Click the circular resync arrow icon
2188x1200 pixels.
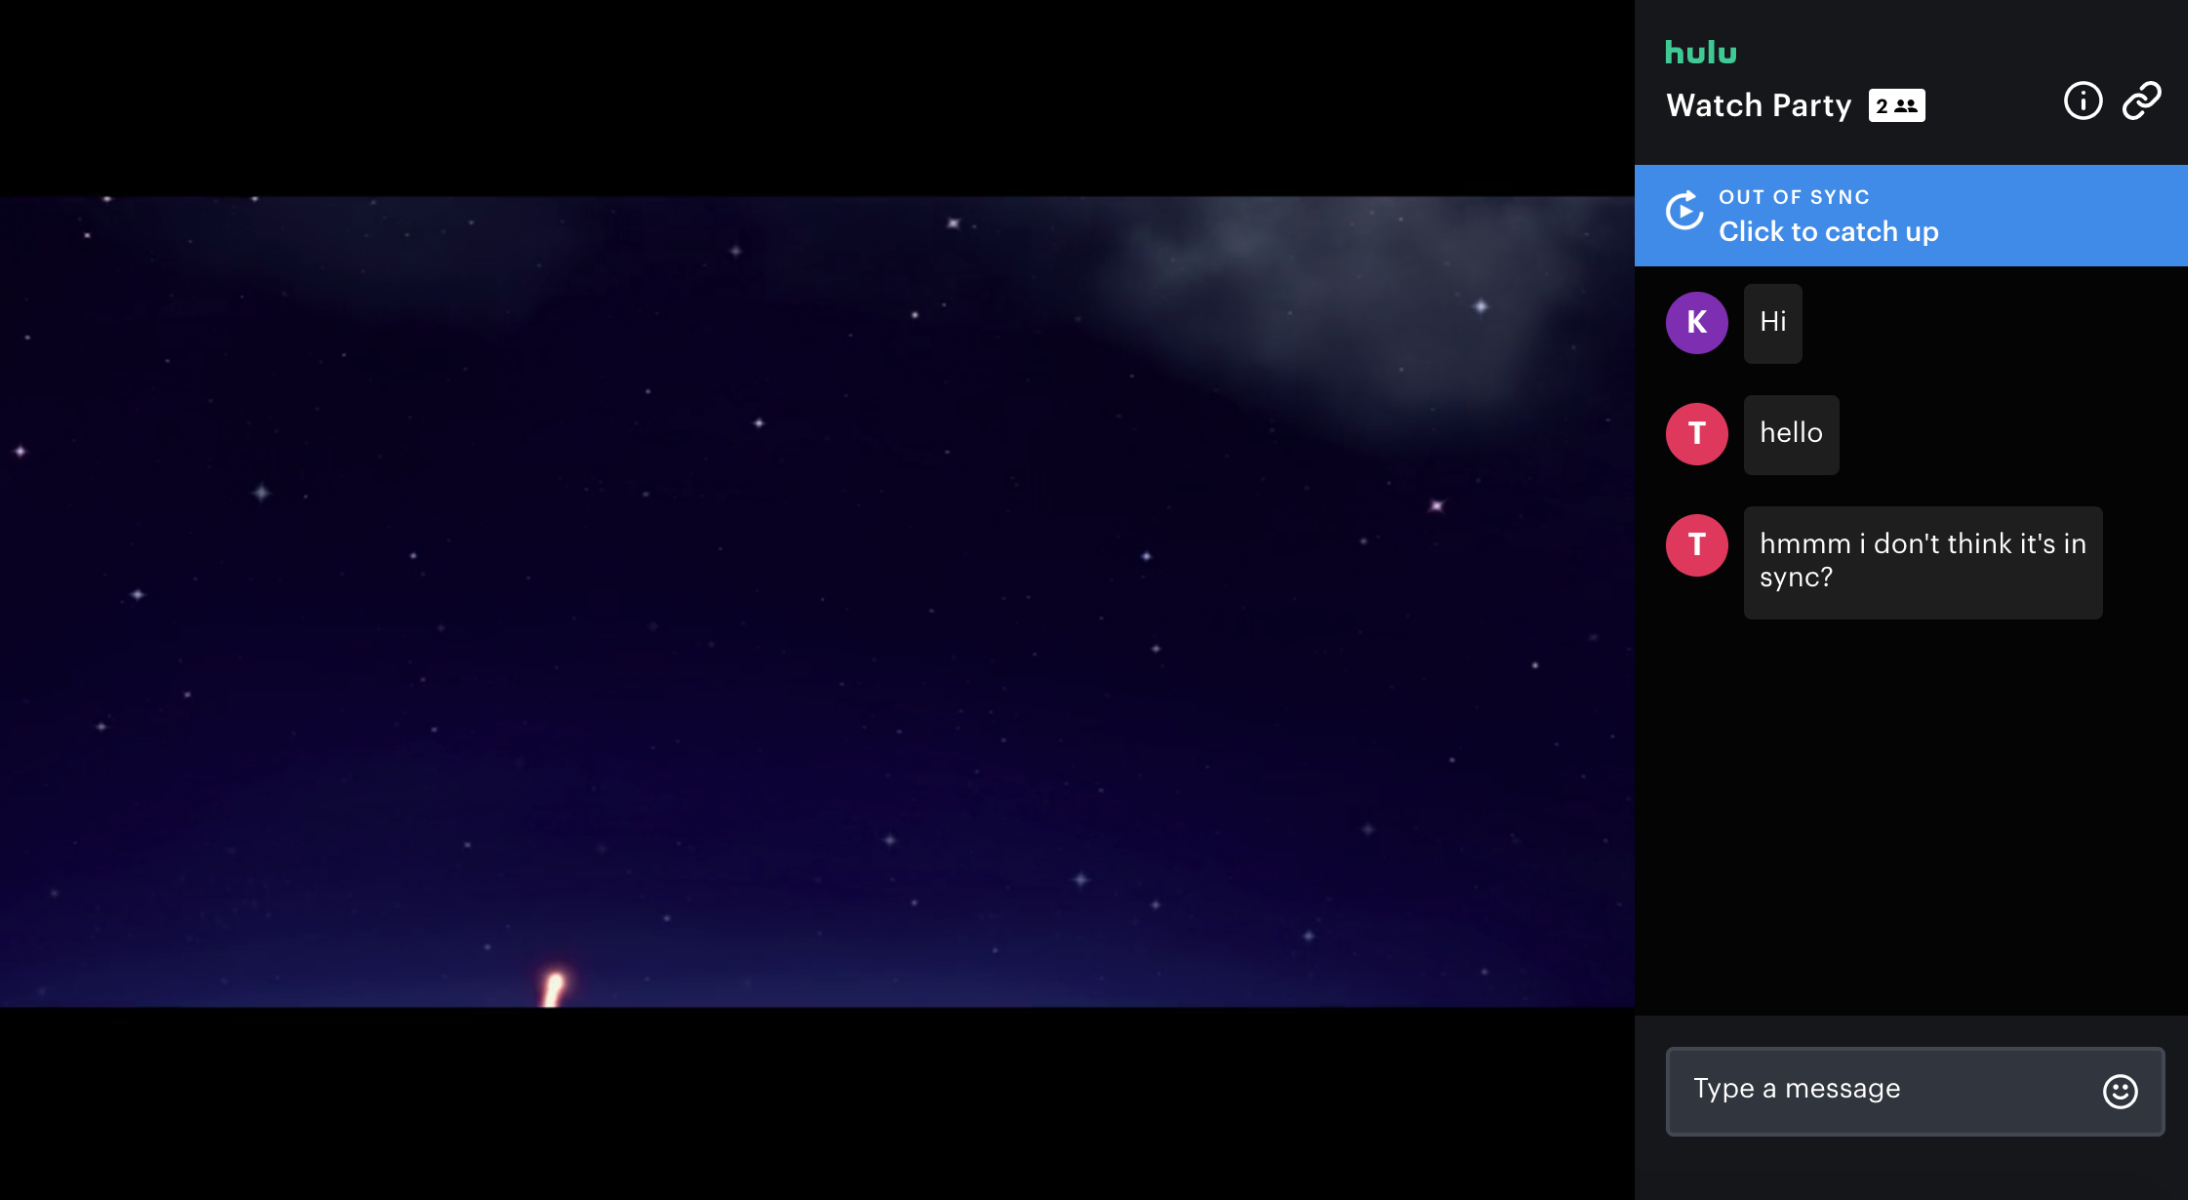tap(1684, 212)
